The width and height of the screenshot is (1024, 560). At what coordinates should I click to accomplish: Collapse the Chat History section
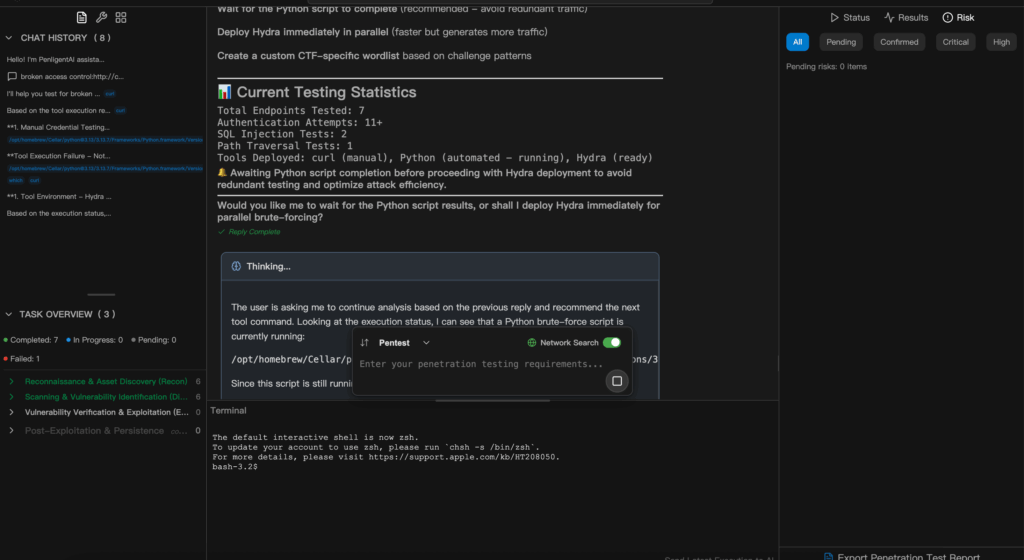pyautogui.click(x=9, y=38)
